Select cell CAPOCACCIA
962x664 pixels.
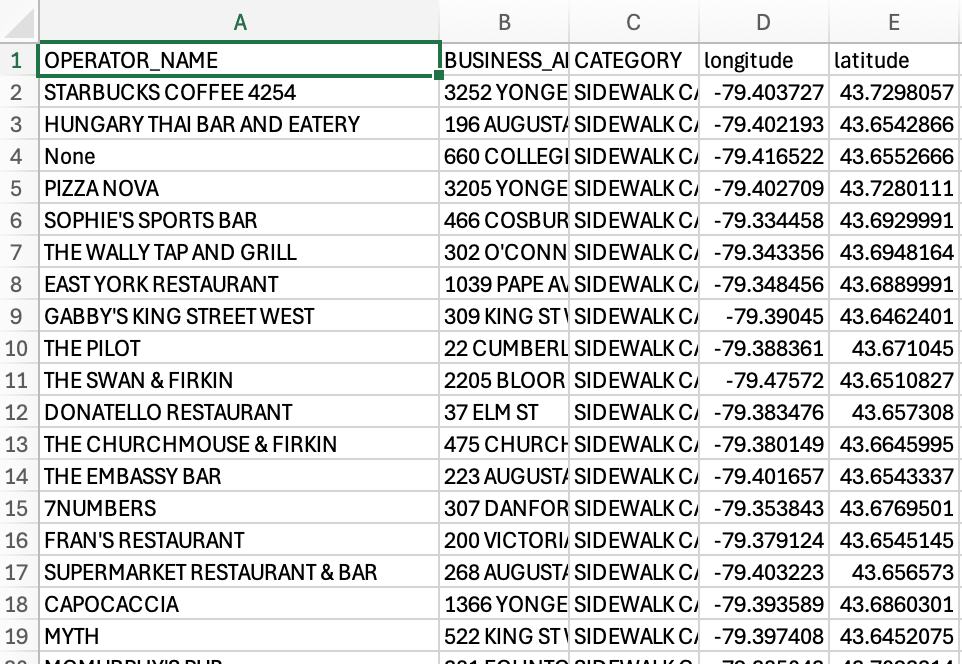pyautogui.click(x=239, y=604)
